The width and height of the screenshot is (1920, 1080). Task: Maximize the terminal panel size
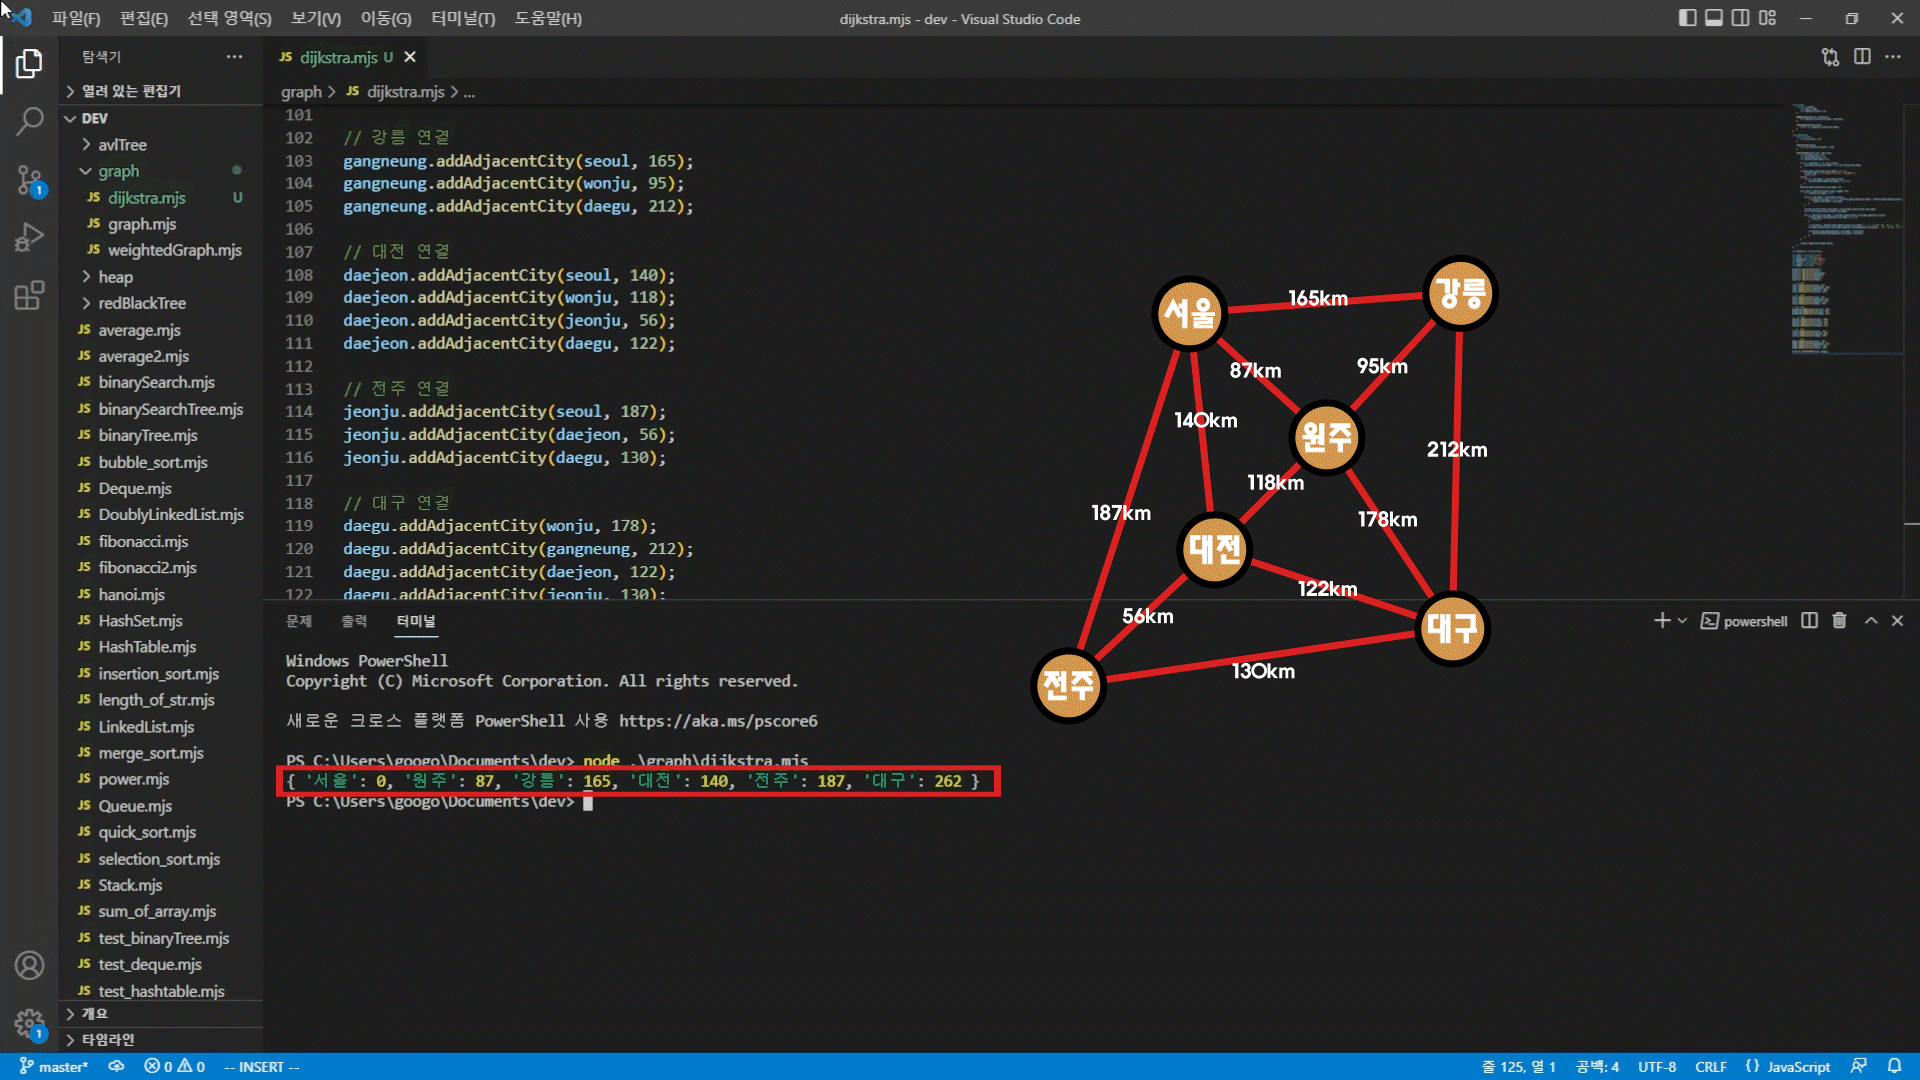pos(1871,621)
